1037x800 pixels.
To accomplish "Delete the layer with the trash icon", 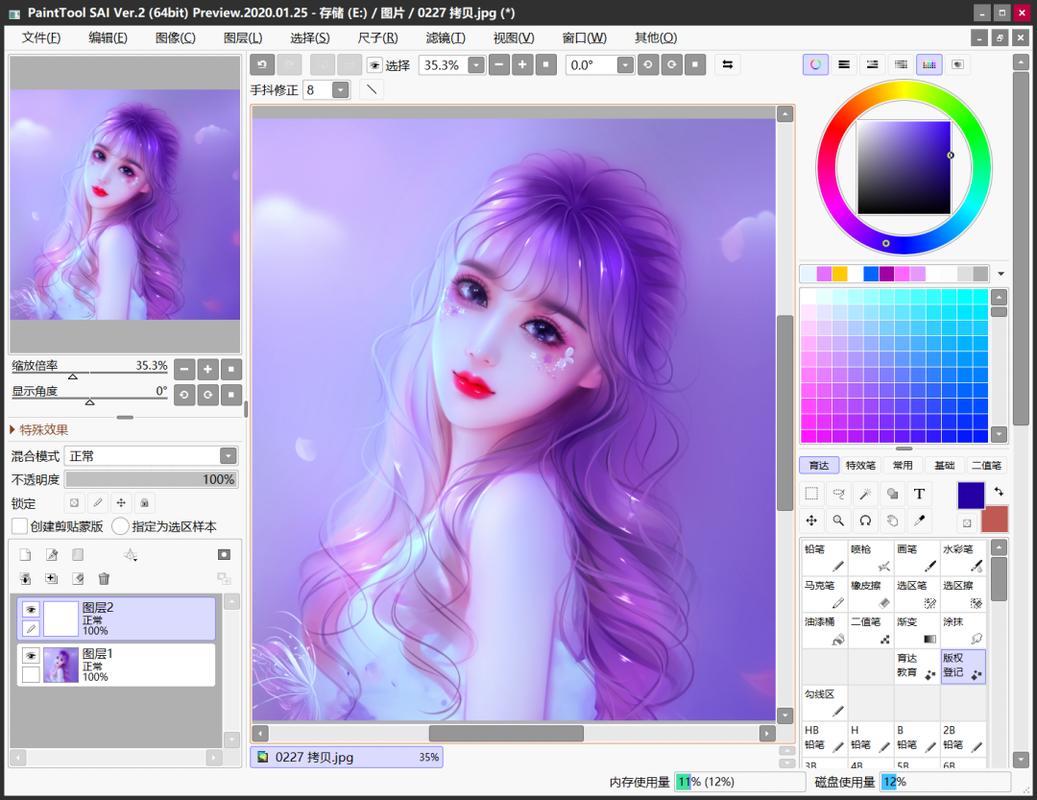I will pos(104,578).
